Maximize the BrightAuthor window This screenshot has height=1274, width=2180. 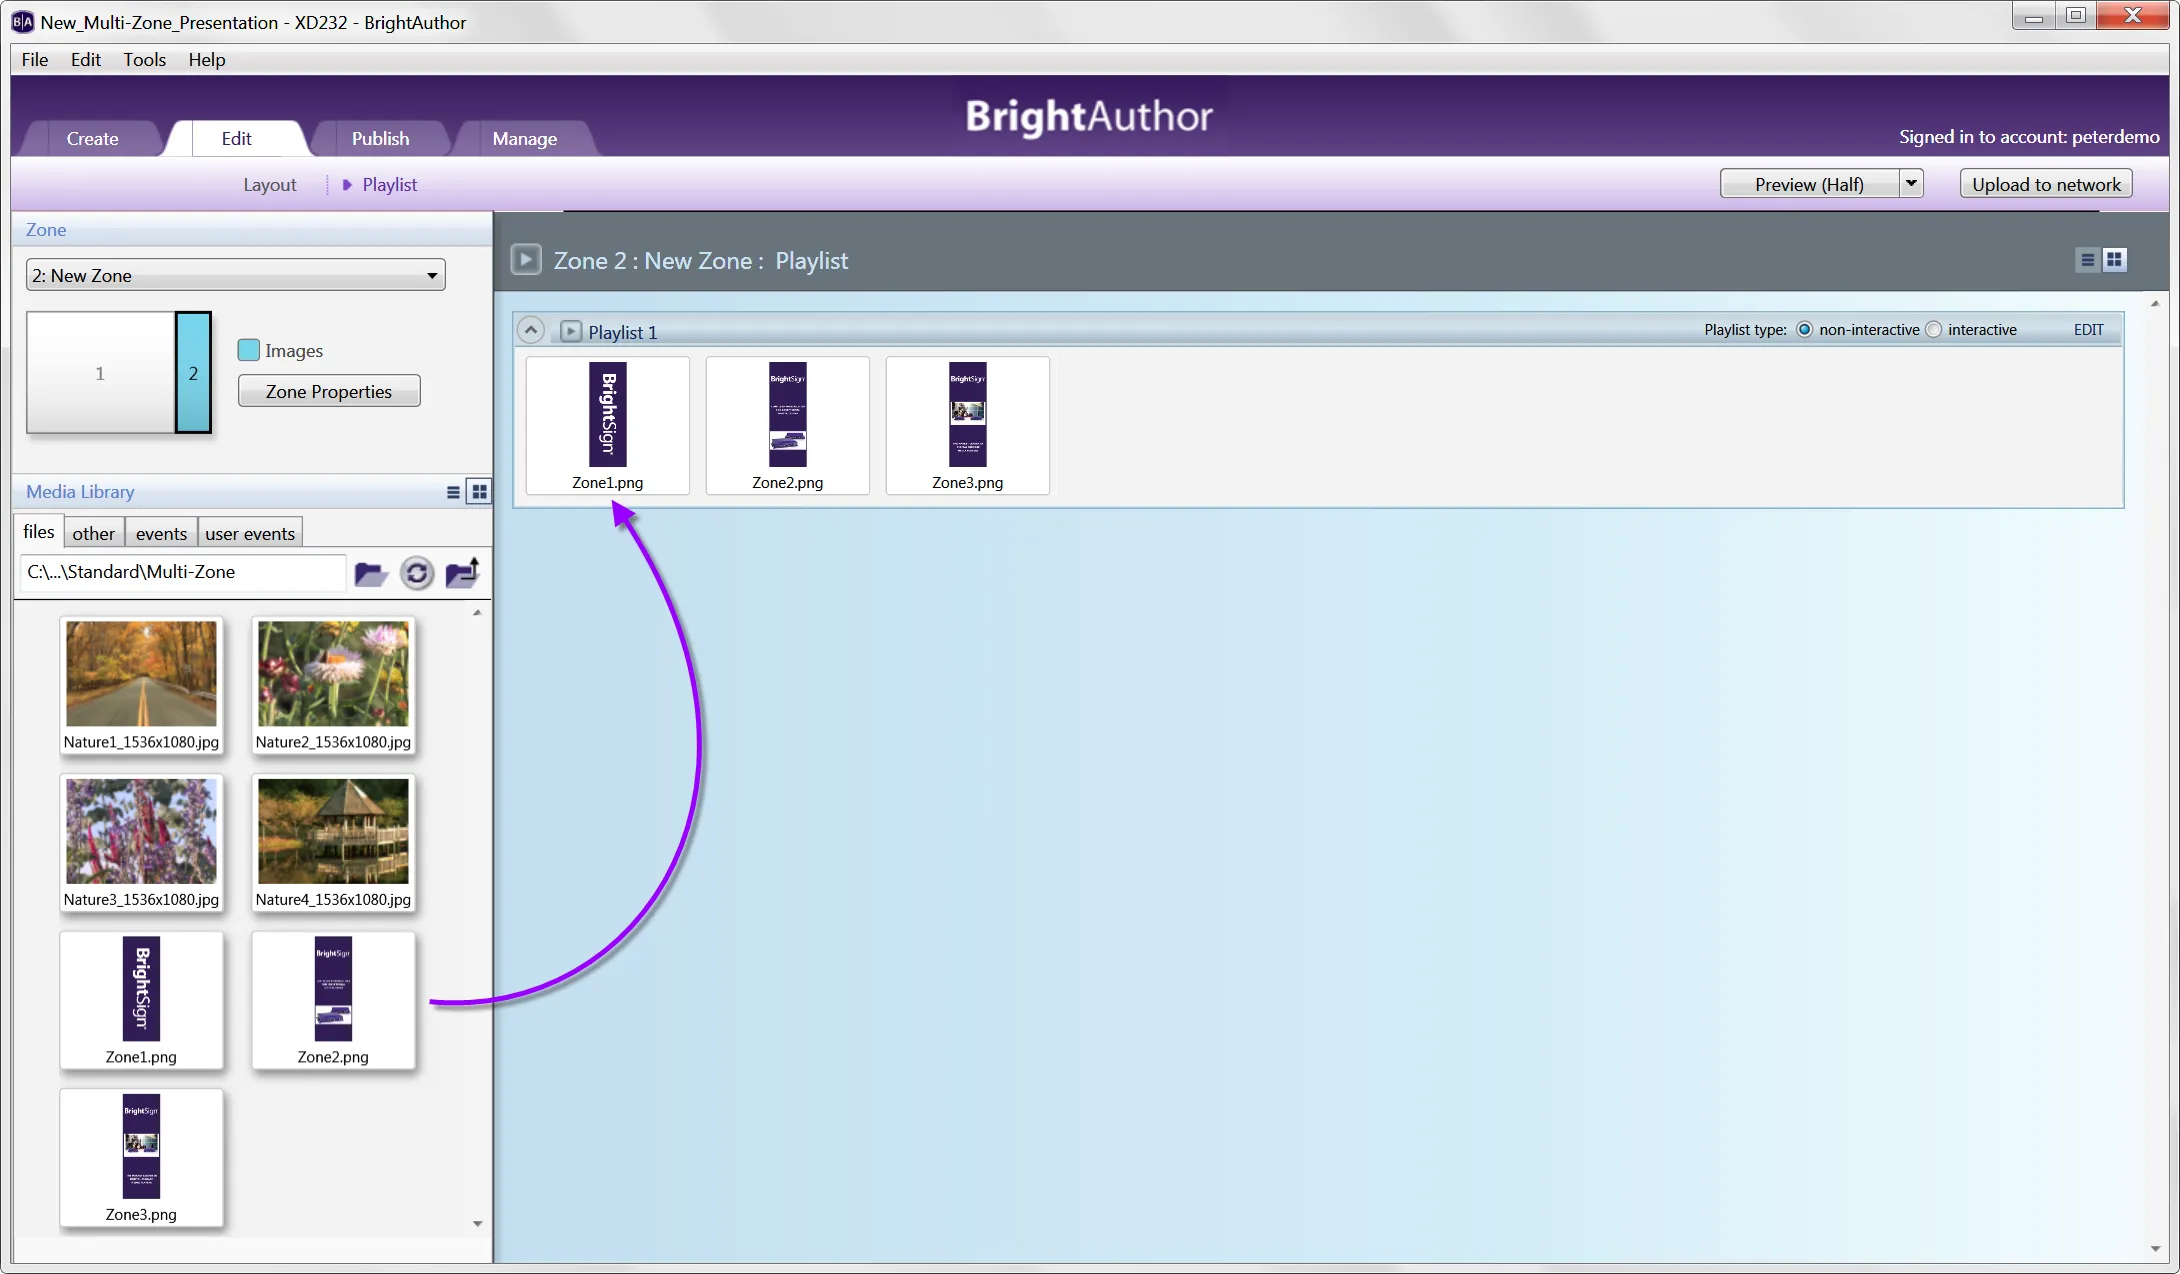point(2076,17)
